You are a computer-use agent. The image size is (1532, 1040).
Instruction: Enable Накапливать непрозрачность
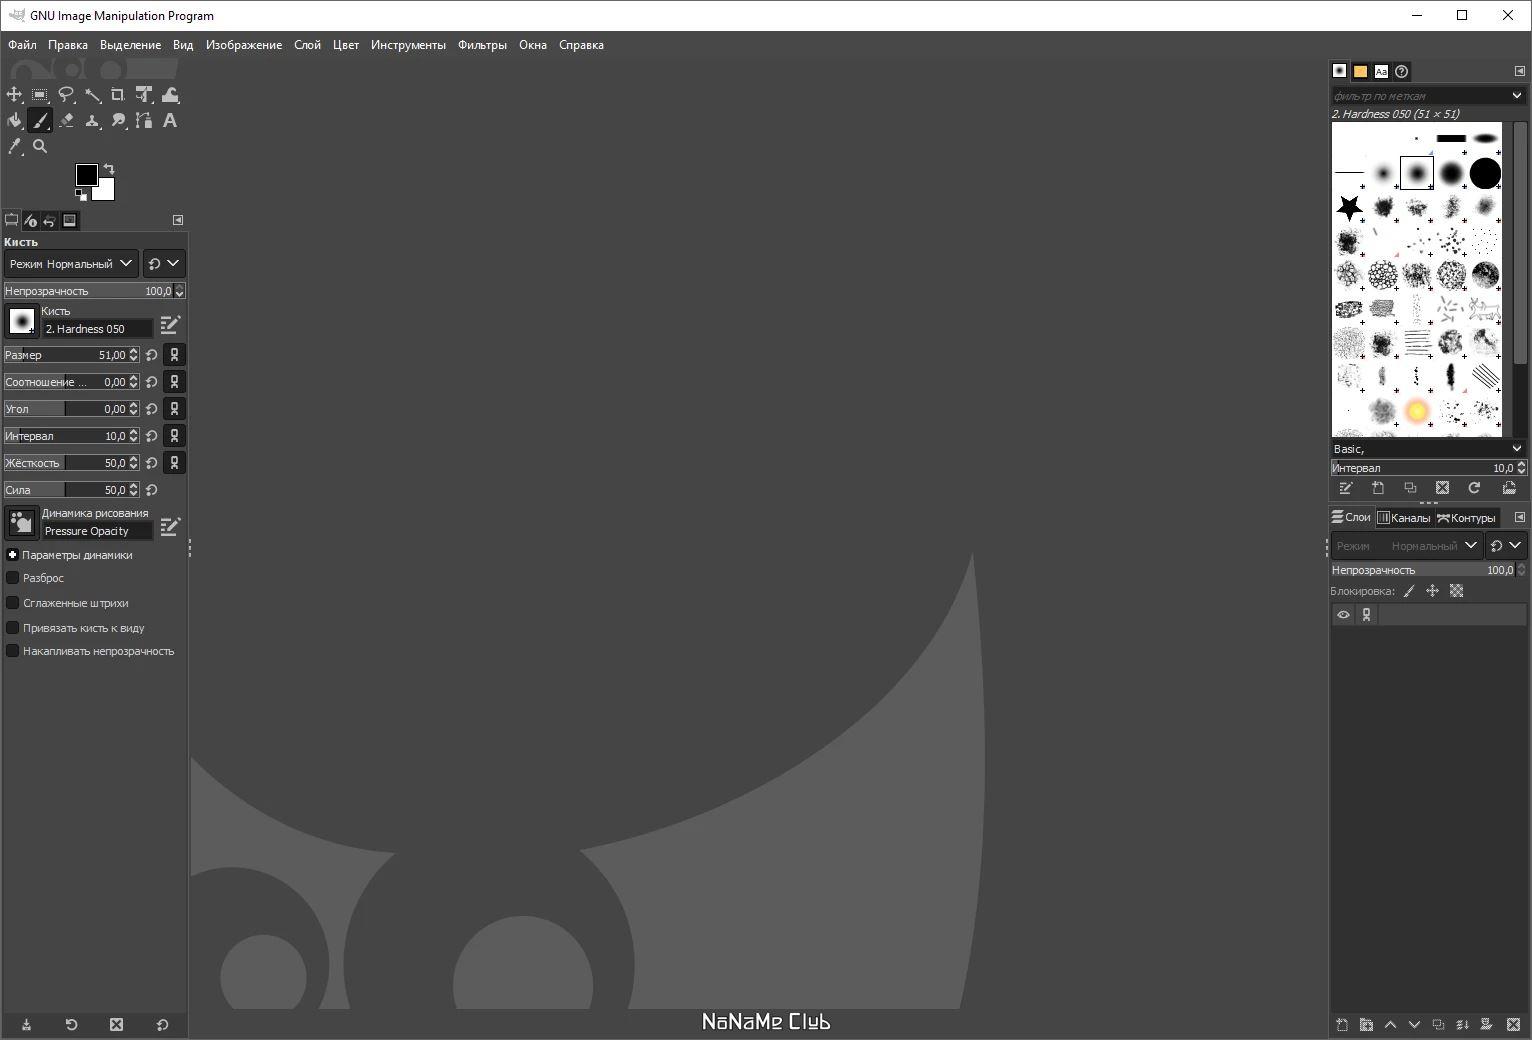pos(11,651)
